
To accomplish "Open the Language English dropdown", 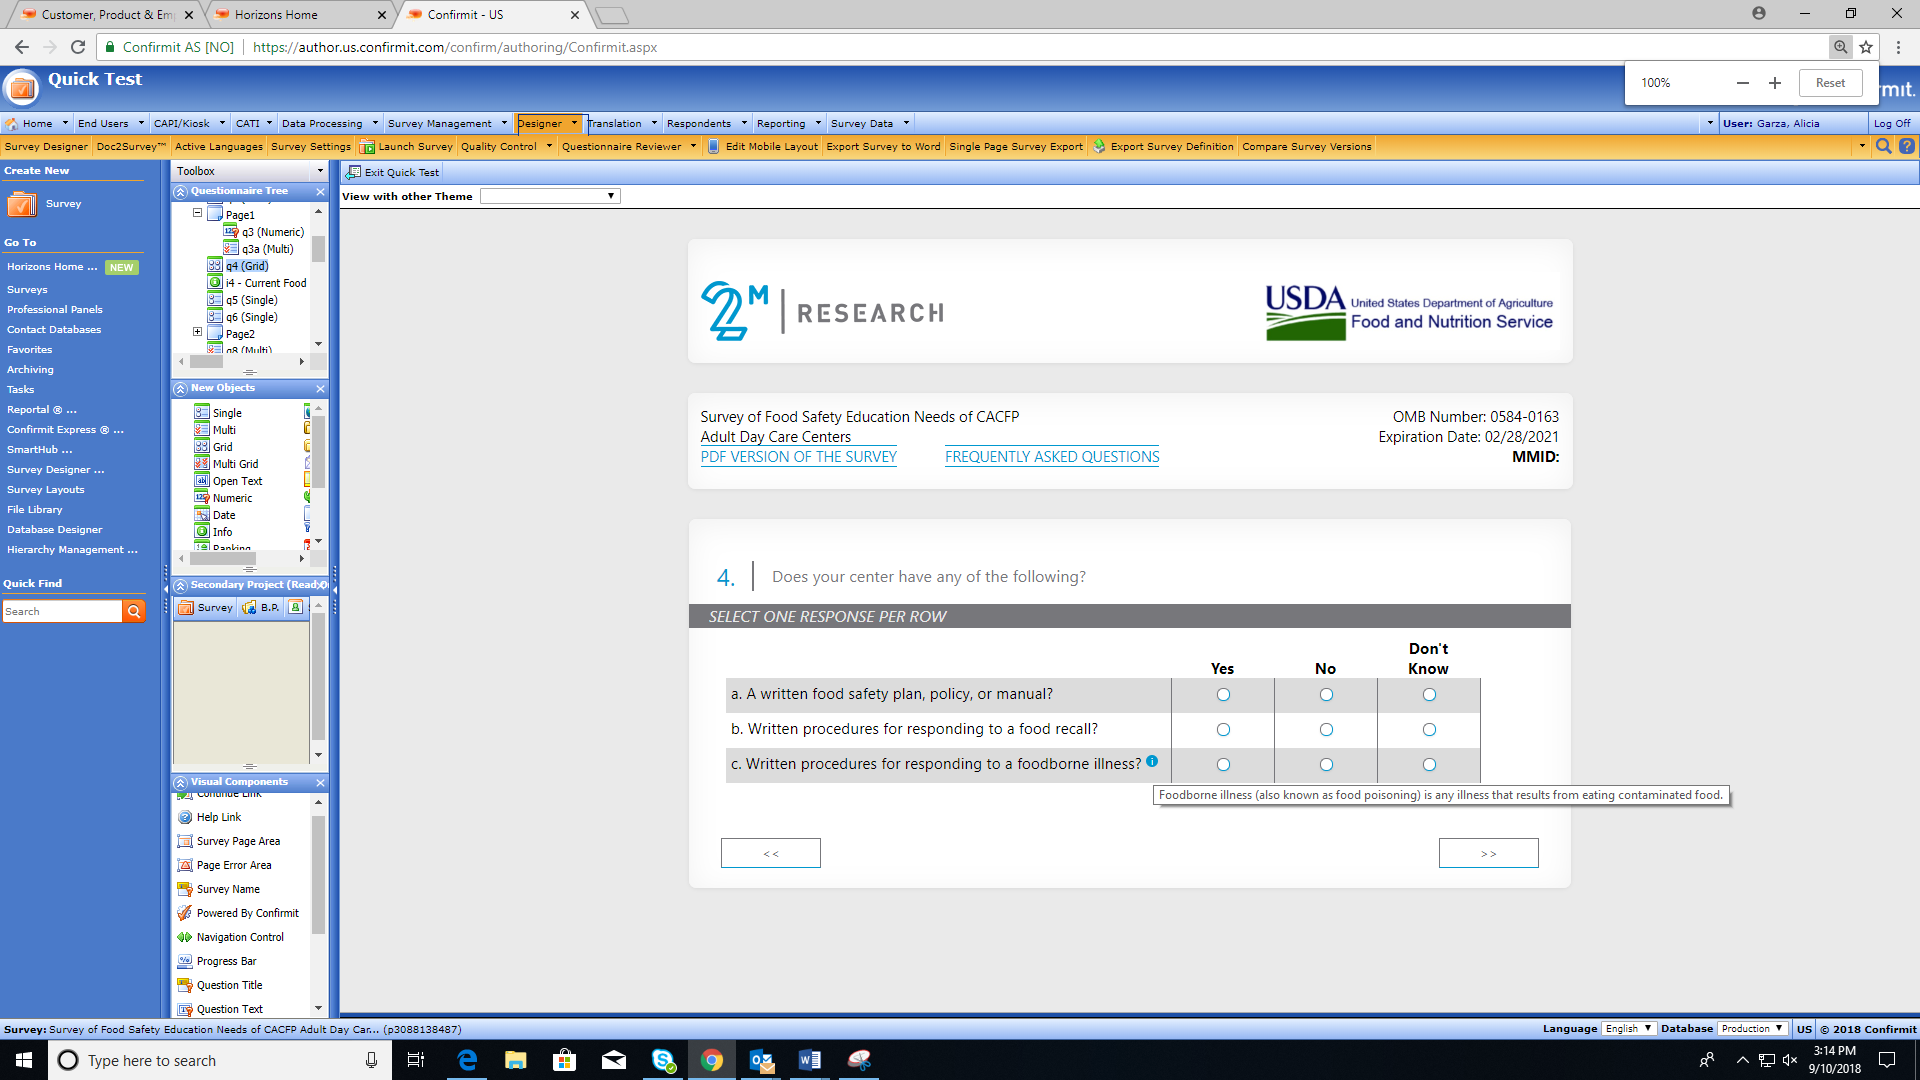I will pos(1627,1029).
